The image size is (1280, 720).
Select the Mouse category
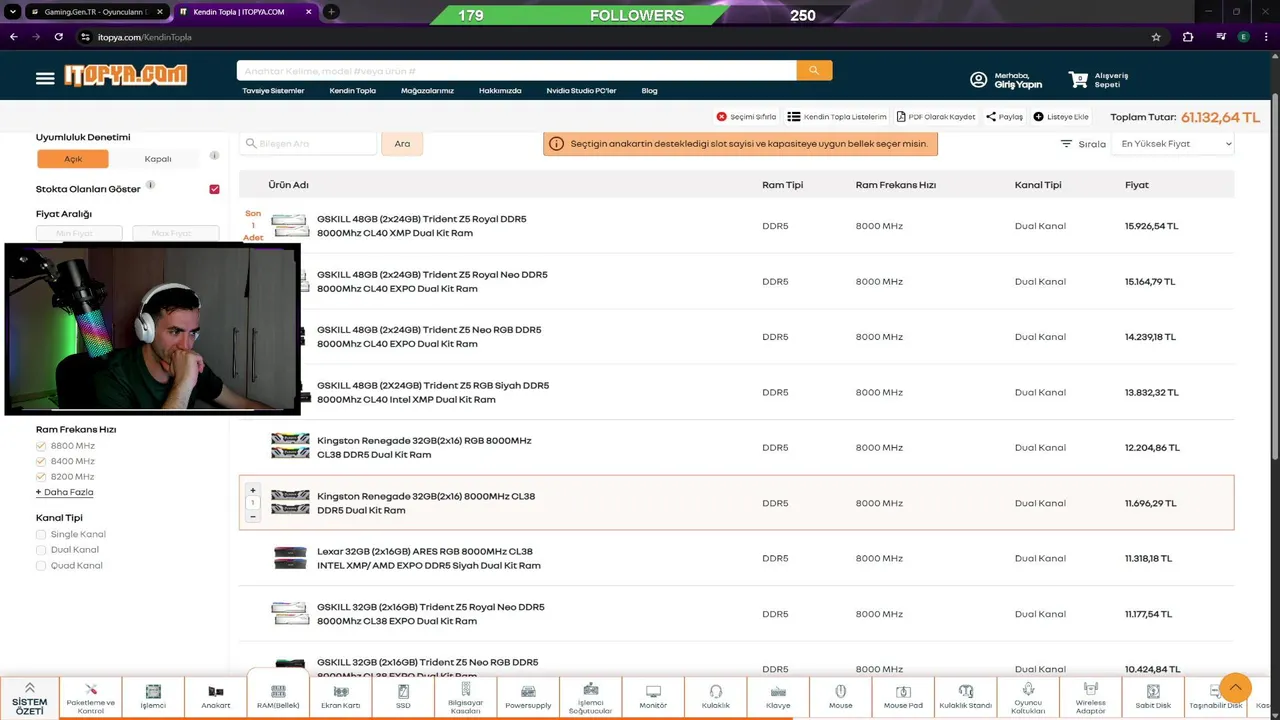coord(840,697)
